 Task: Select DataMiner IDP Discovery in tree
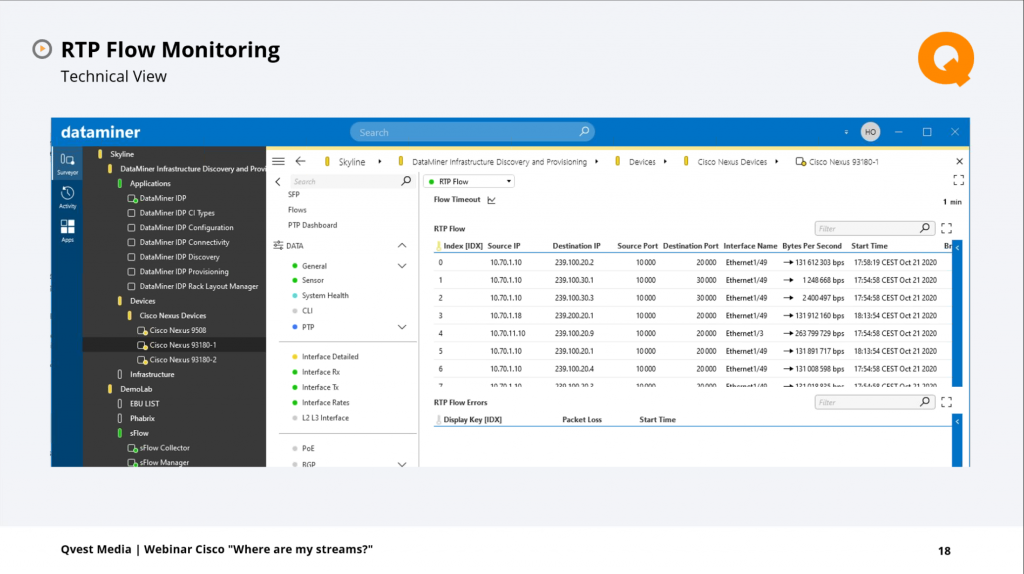pos(180,257)
